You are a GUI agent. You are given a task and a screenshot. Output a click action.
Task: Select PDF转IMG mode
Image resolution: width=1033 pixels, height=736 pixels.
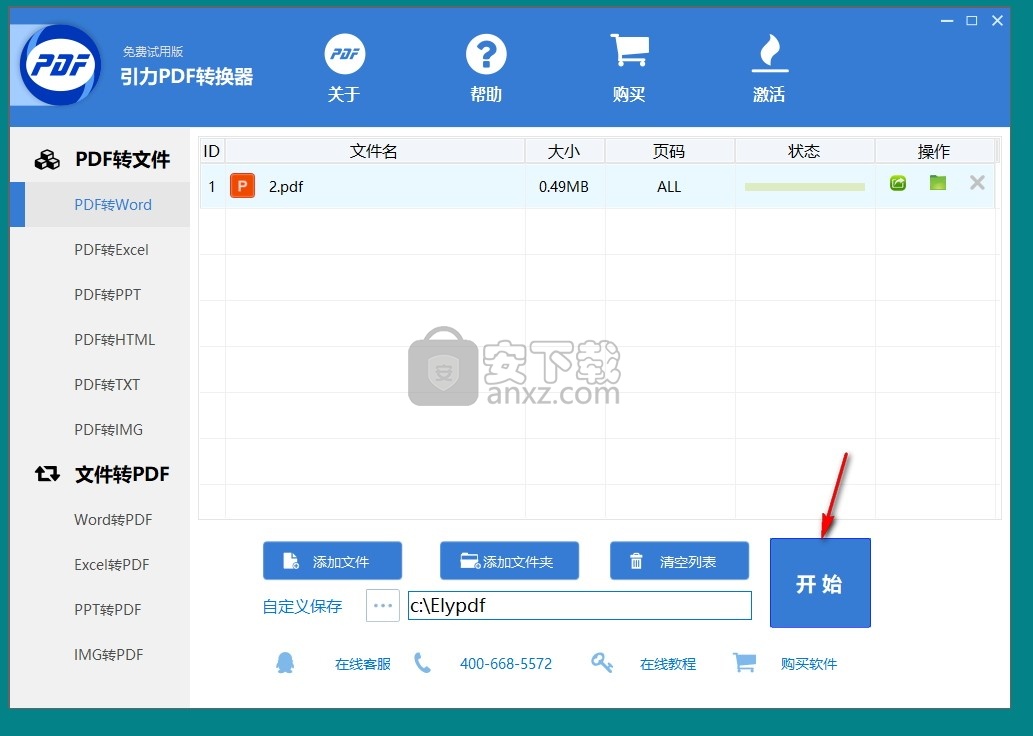pos(109,430)
